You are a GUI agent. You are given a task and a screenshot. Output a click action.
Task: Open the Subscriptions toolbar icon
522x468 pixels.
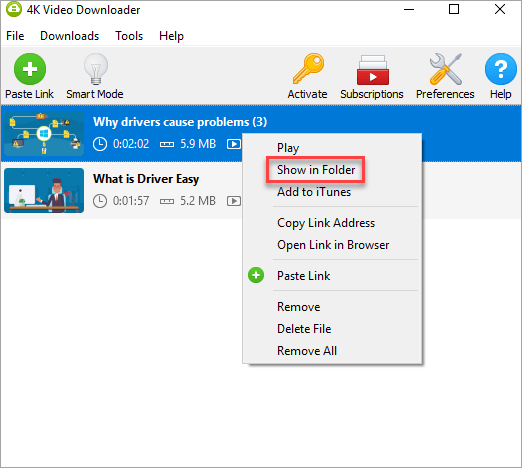373,70
